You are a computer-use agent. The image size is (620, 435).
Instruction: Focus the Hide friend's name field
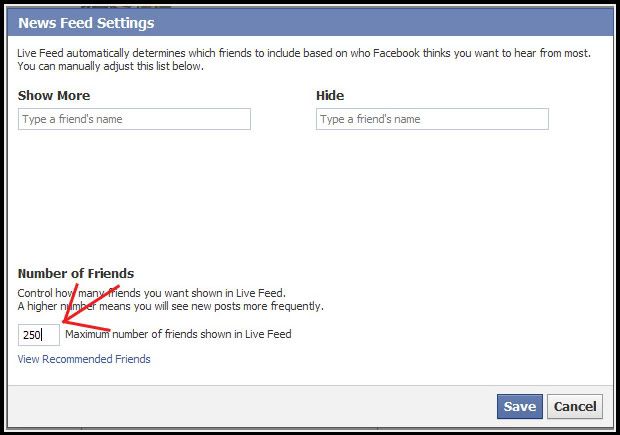[432, 119]
